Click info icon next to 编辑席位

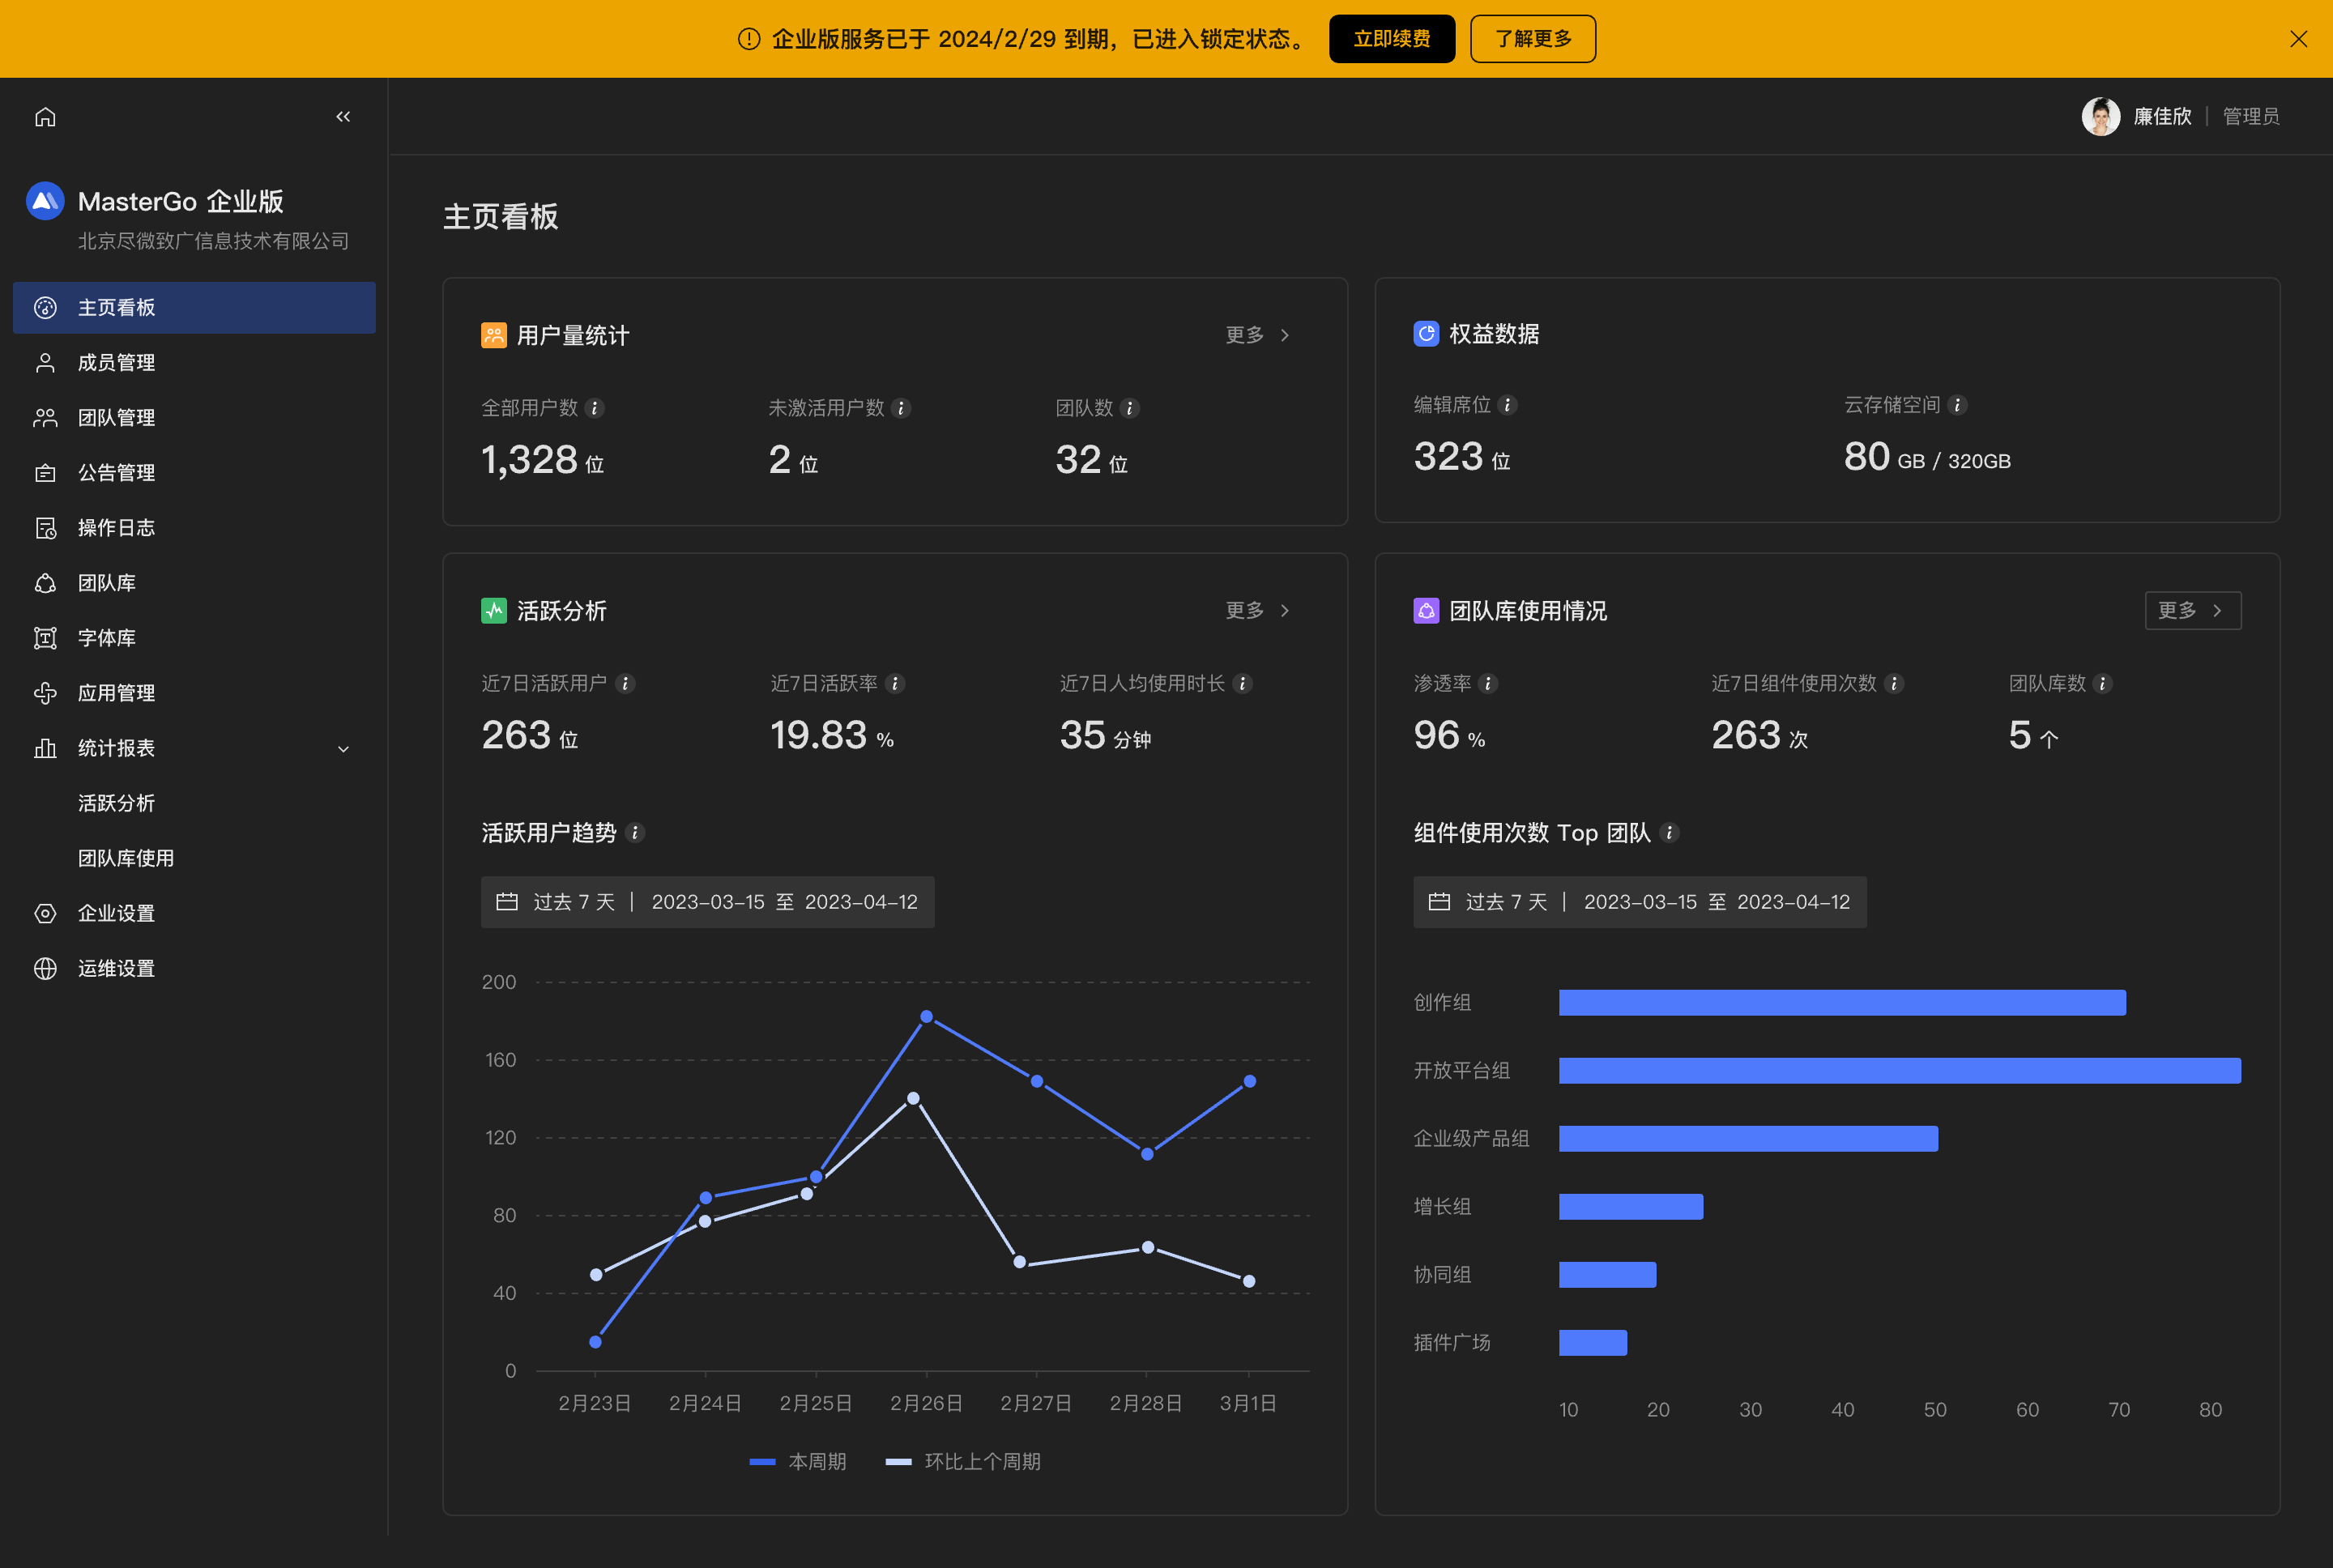click(1508, 405)
